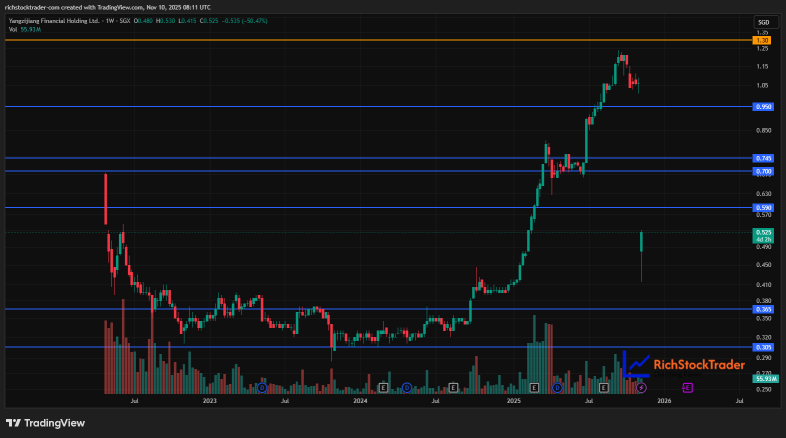Click the first tall red candle at chart start
This screenshot has width=786, height=438.
click(105, 199)
